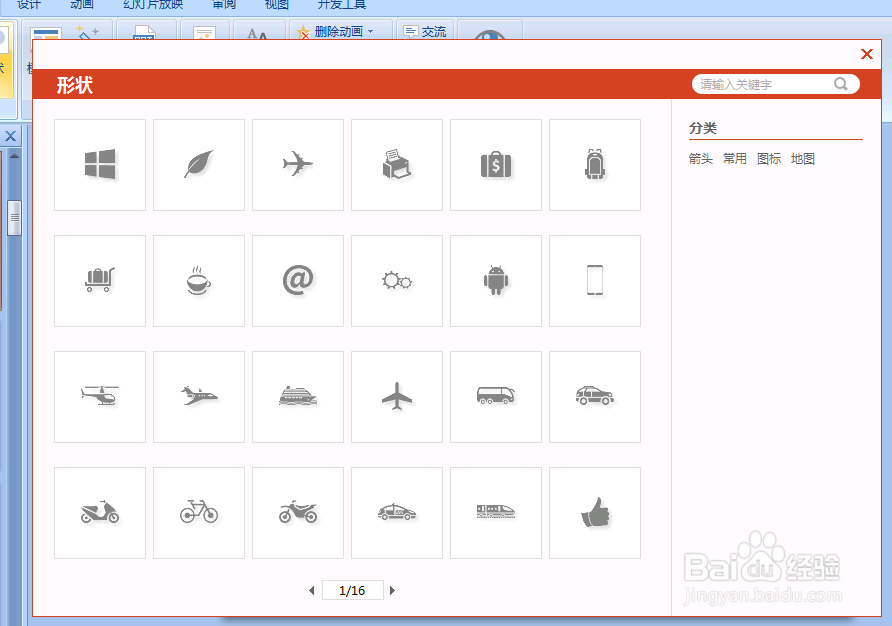Insert the steaming coffee cup shape
892x626 pixels.
199,281
